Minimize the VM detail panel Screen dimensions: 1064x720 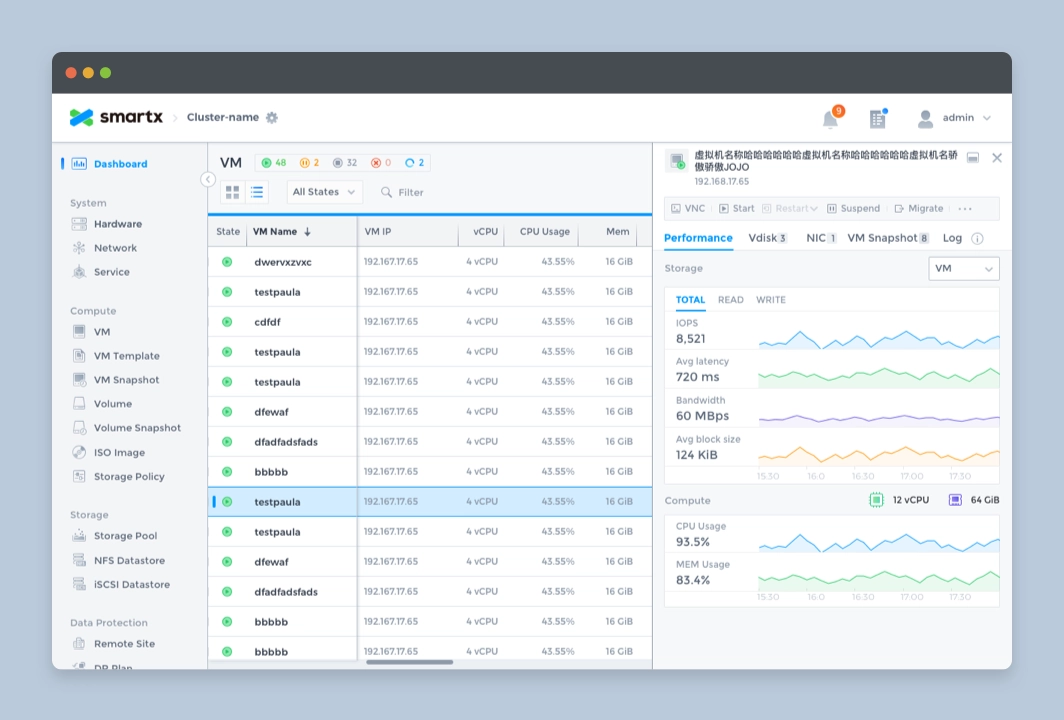click(x=972, y=158)
